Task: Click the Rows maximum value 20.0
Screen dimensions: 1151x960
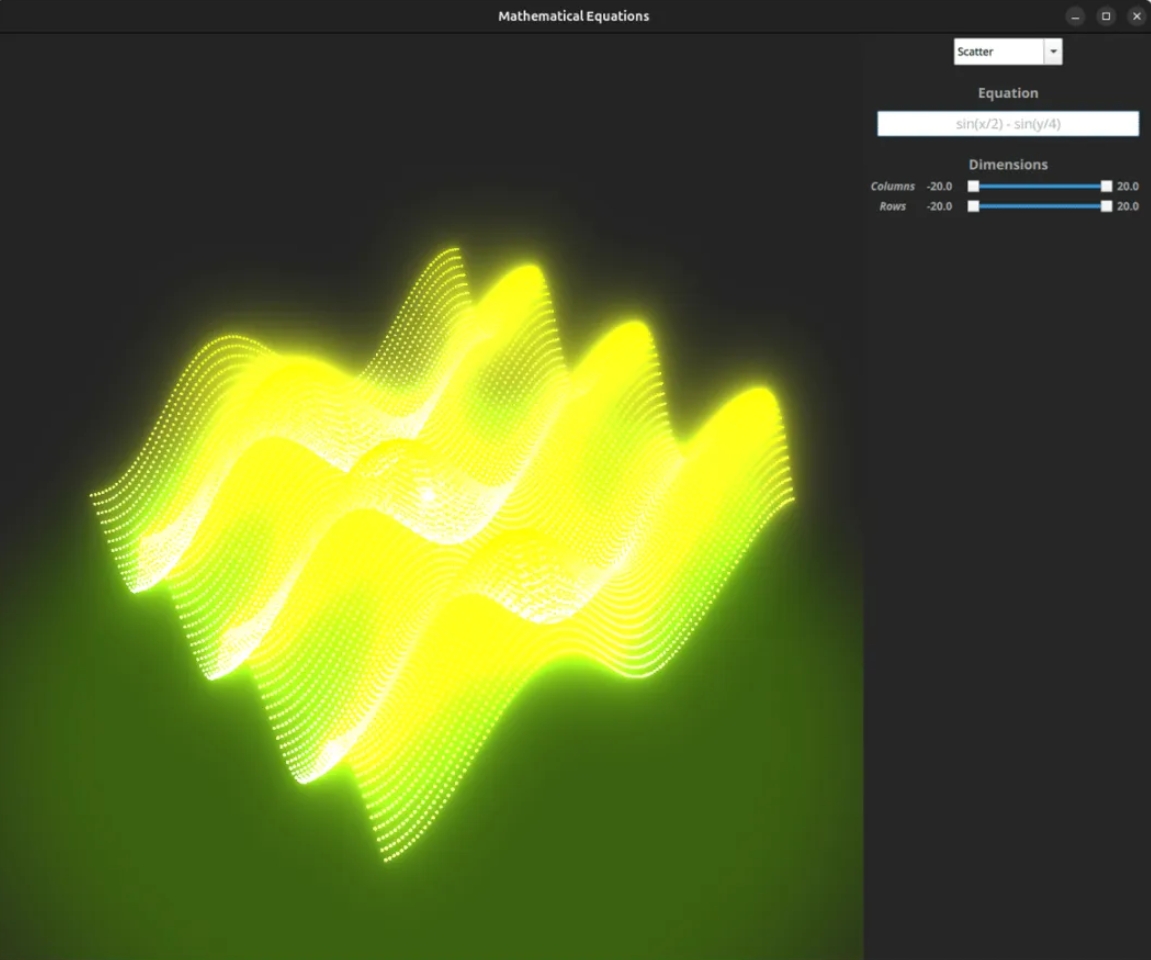Action: click(x=1127, y=207)
